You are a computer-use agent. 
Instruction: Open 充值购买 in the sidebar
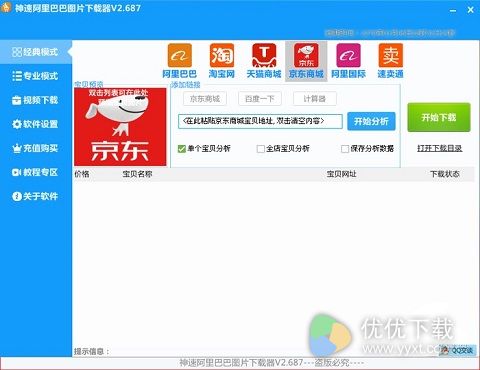click(35, 148)
